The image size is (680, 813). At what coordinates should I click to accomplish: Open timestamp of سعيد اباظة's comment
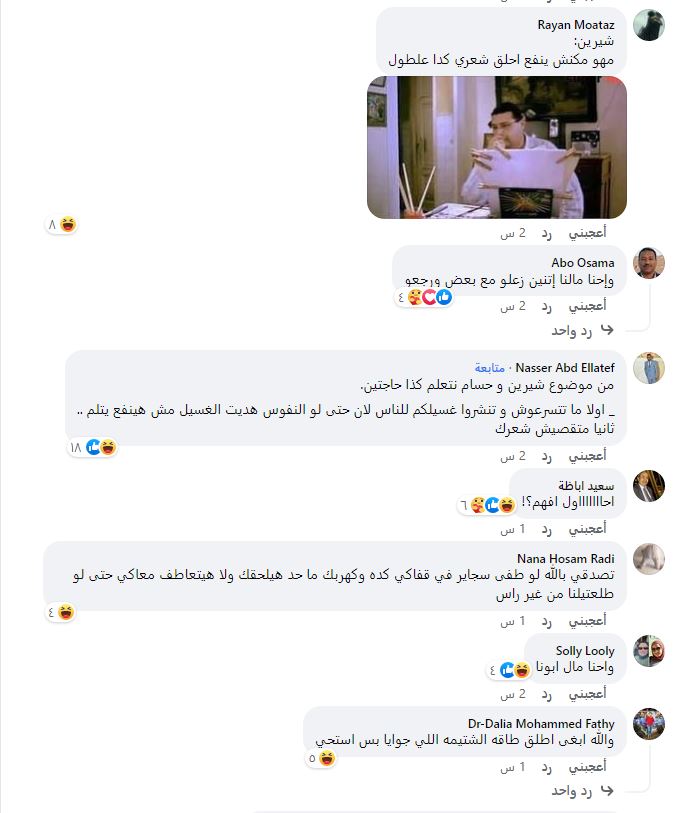point(512,529)
